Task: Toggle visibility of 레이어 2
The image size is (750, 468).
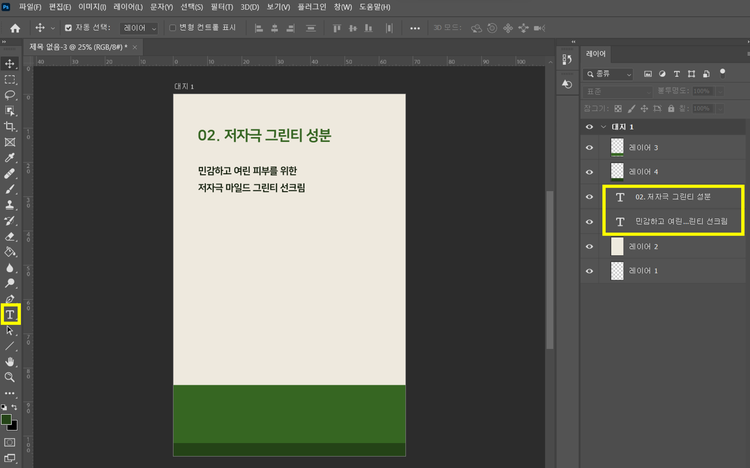Action: pyautogui.click(x=589, y=245)
